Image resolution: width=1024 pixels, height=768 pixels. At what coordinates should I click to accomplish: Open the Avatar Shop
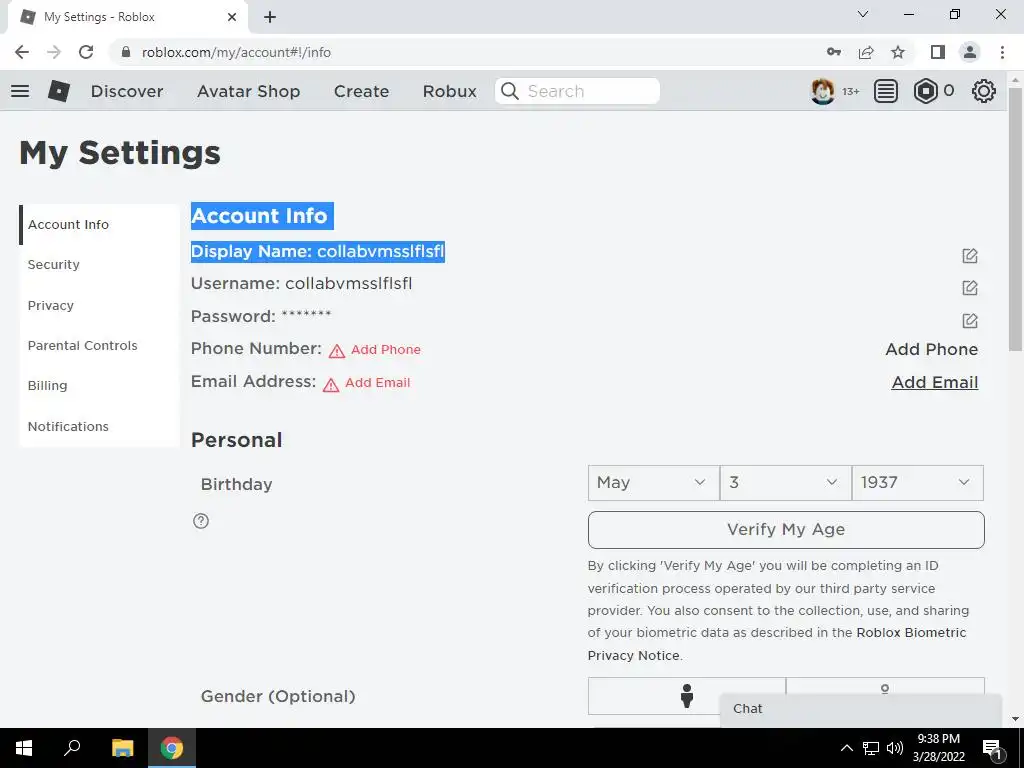[248, 91]
